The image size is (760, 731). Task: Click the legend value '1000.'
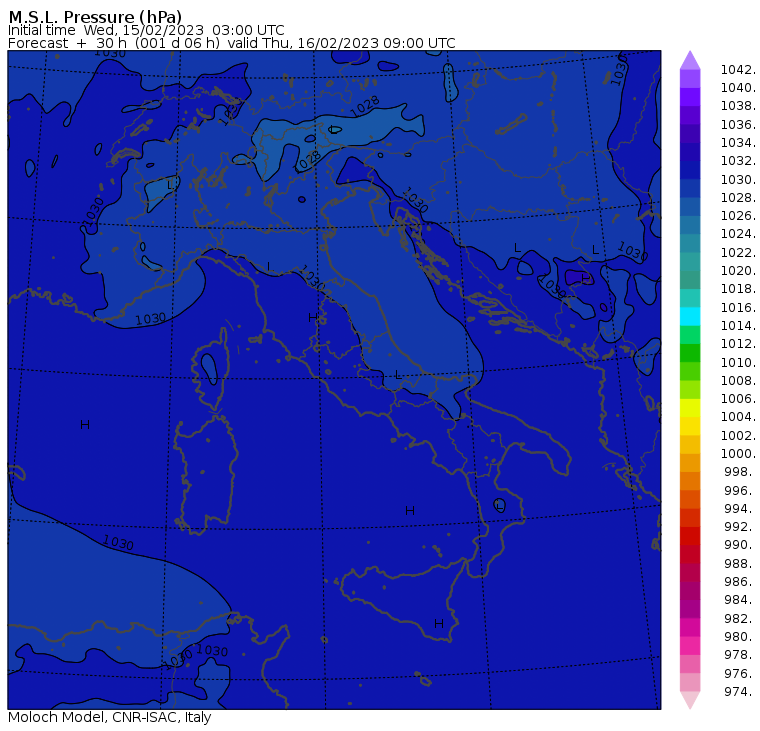(738, 454)
